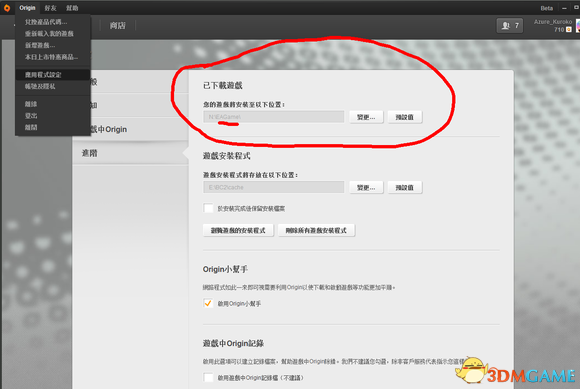Click the Origin小幫手 section heading
Image resolution: width=580 pixels, height=389 pixels.
(225, 269)
